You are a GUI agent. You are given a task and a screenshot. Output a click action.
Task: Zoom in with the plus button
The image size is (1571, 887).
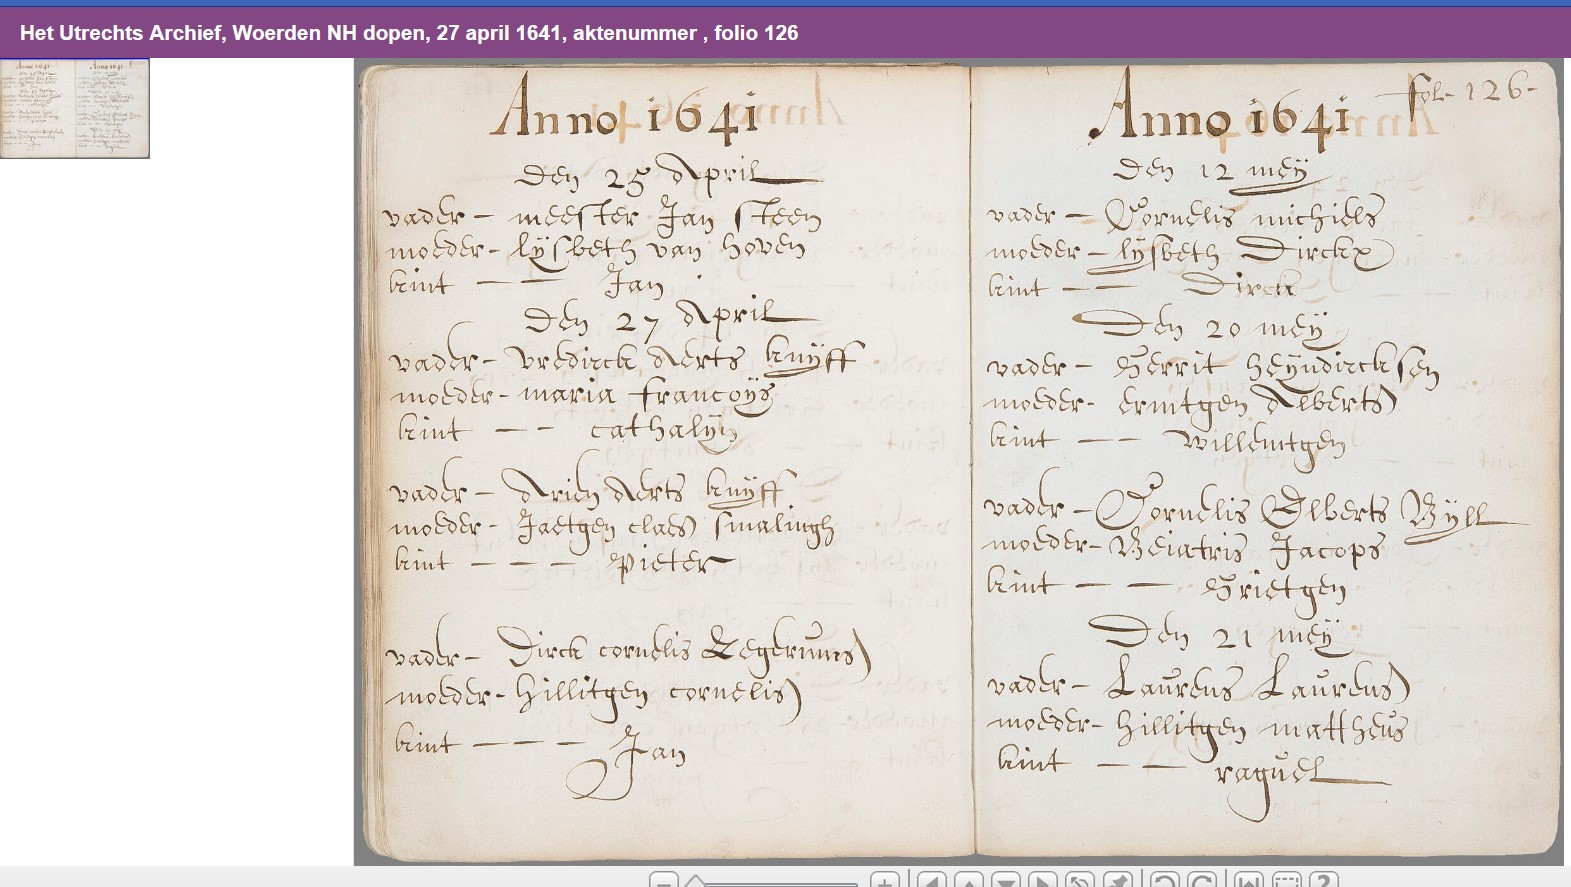coord(884,880)
